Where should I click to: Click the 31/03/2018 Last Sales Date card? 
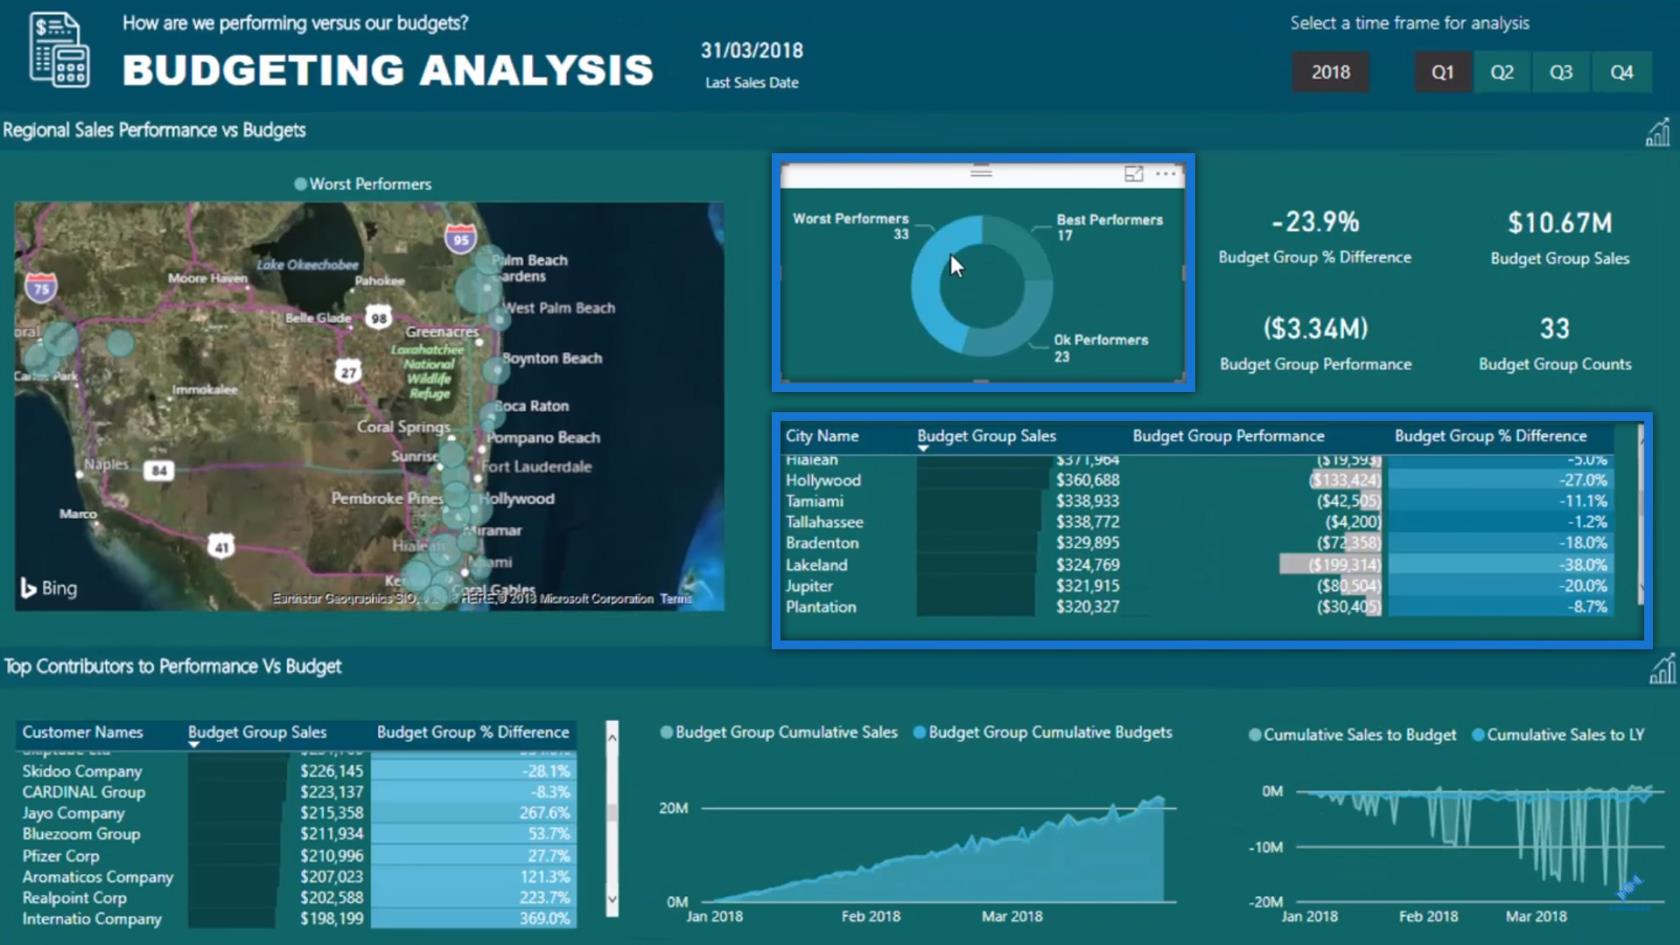[x=752, y=64]
